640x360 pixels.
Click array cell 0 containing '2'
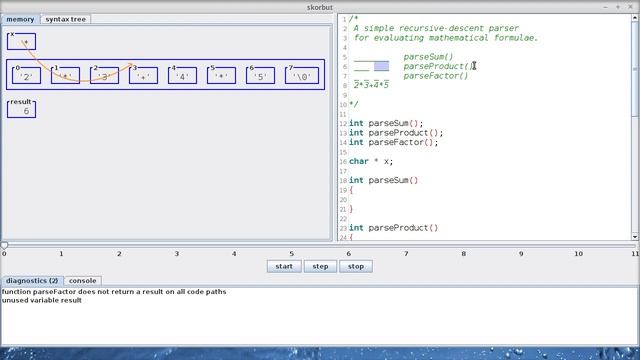click(x=27, y=76)
